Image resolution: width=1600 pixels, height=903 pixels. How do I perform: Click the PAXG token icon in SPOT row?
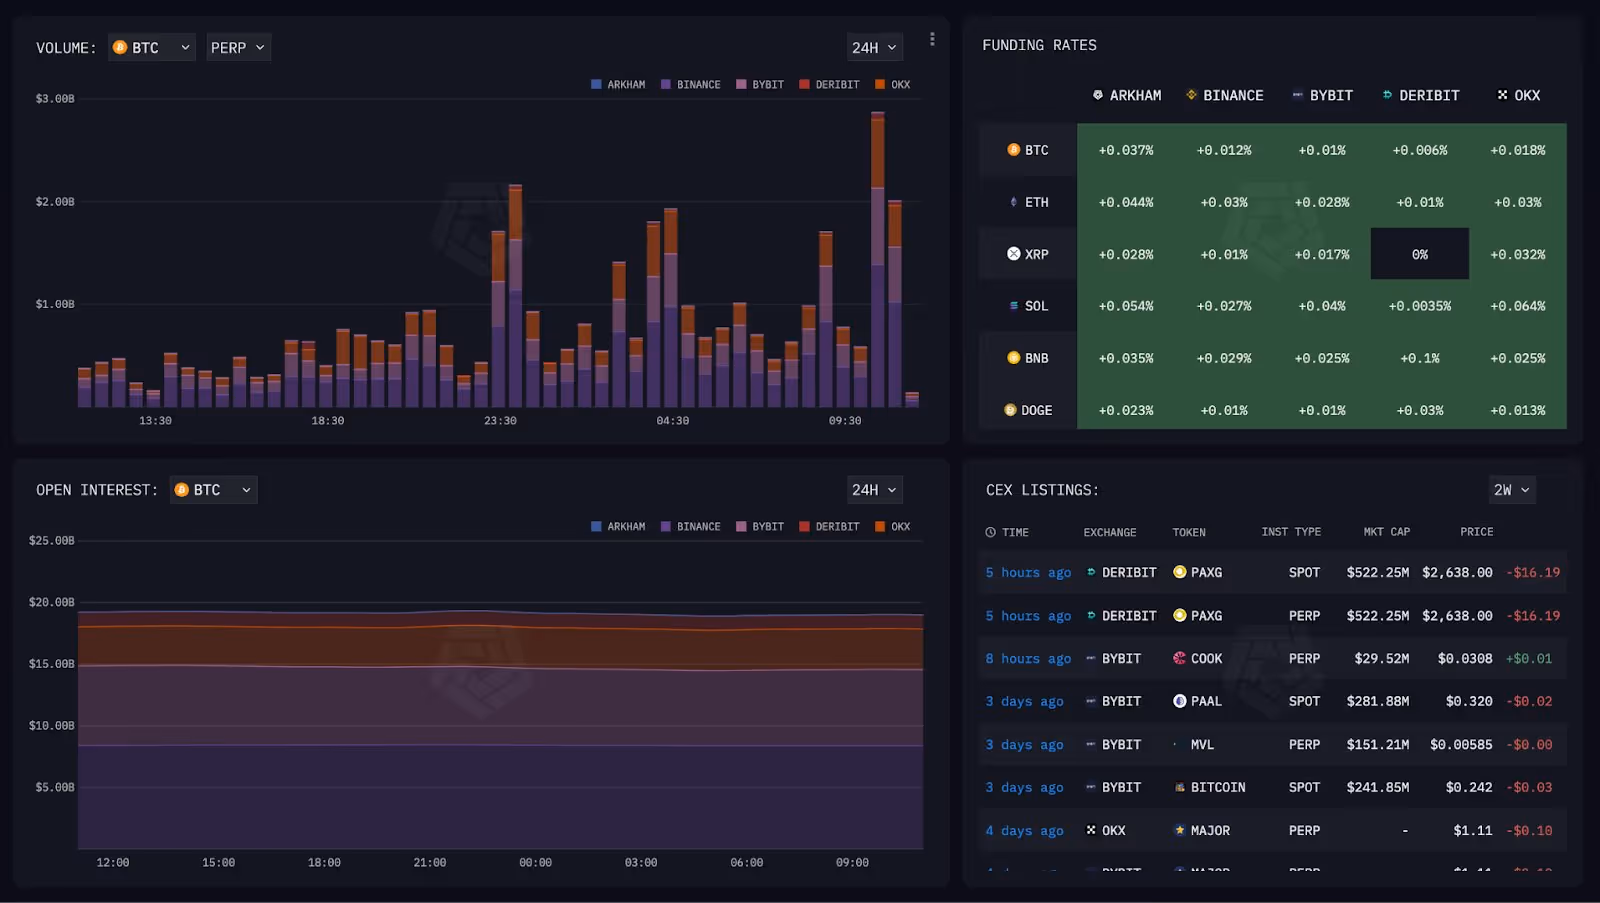1180,572
